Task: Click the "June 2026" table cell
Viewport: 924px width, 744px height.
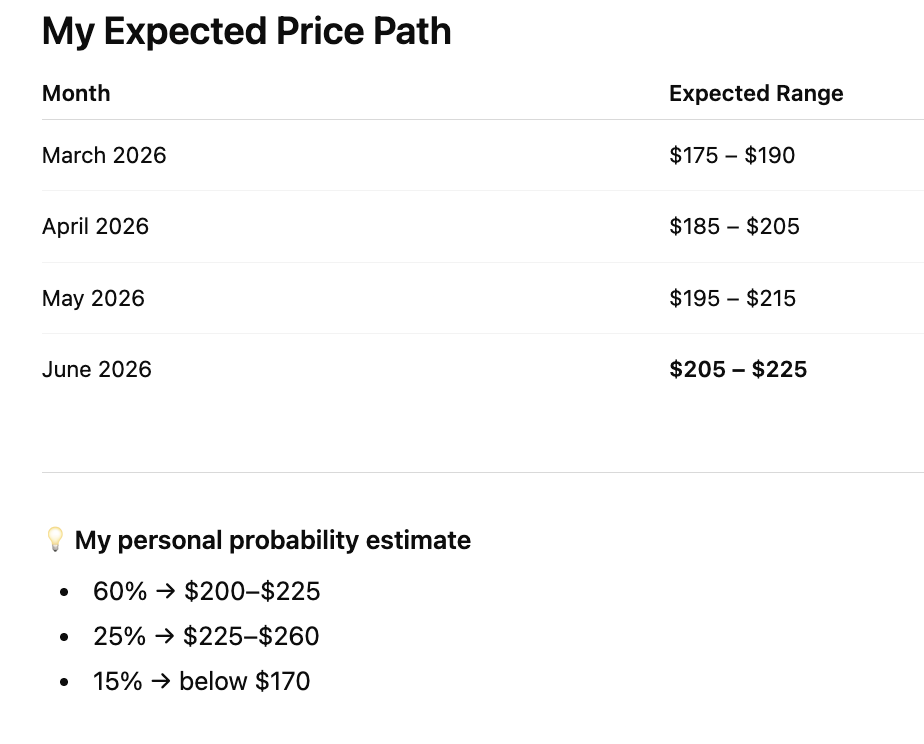Action: pos(97,370)
